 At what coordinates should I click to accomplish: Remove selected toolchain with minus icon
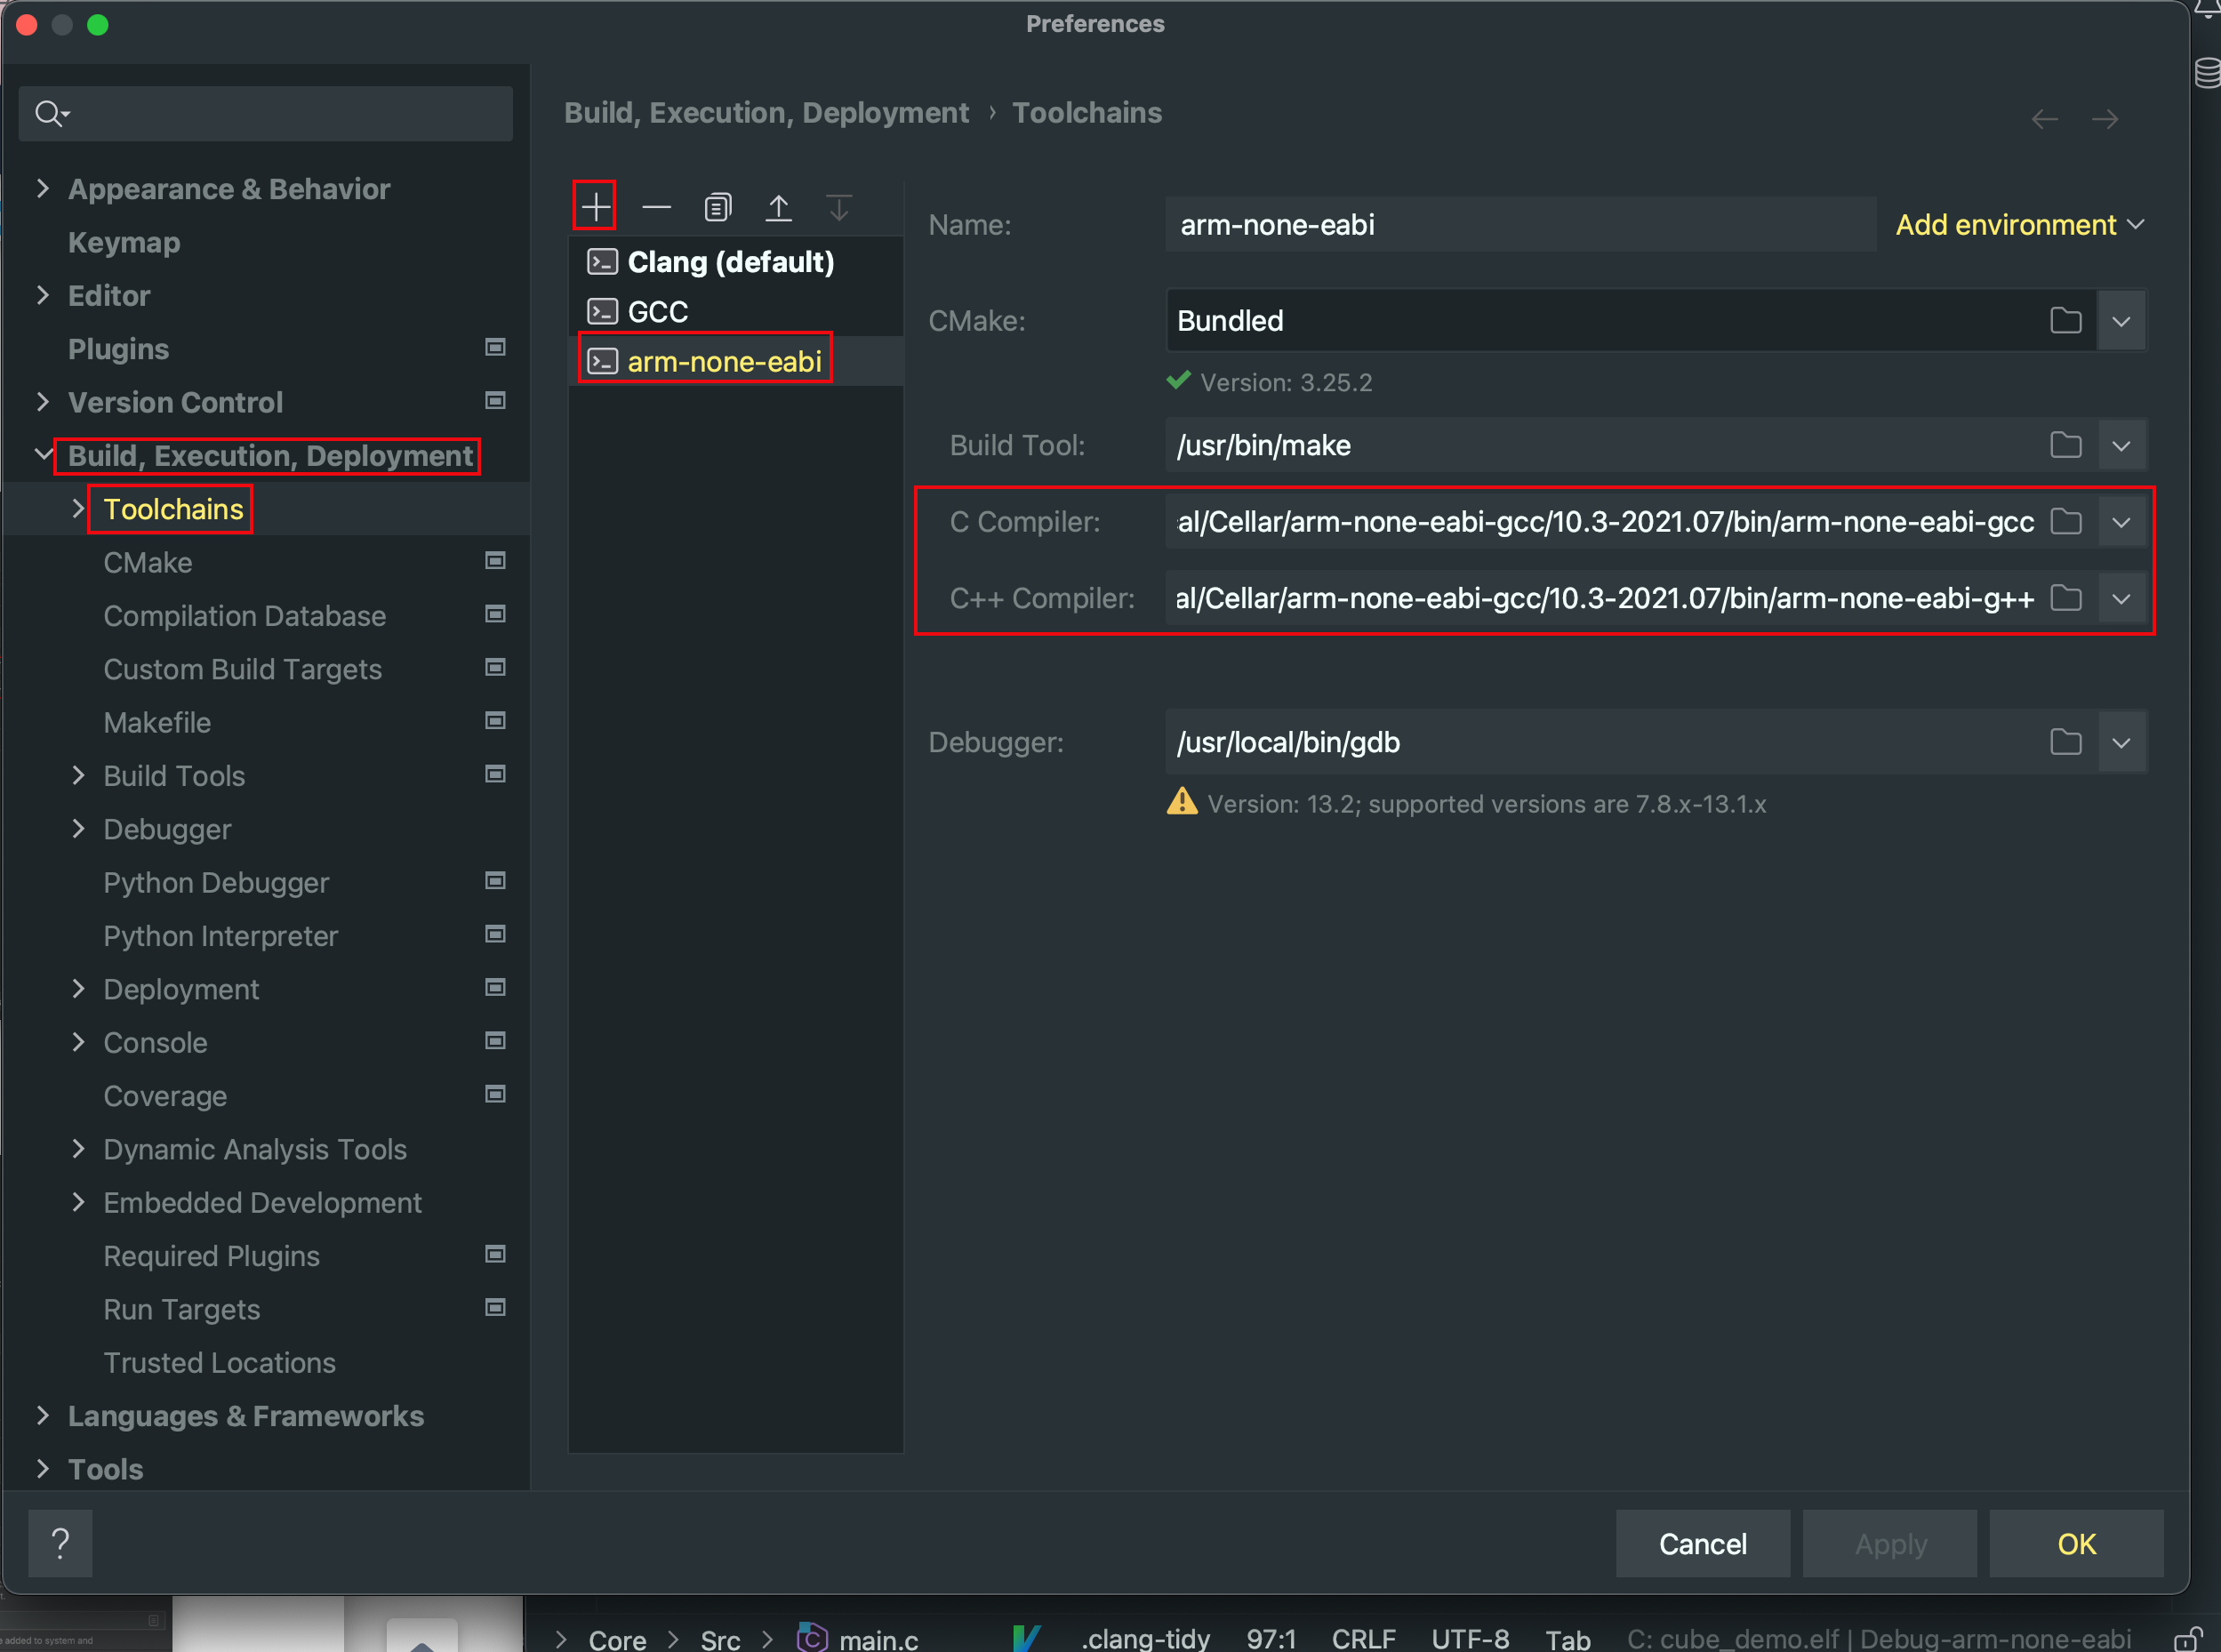click(x=656, y=207)
